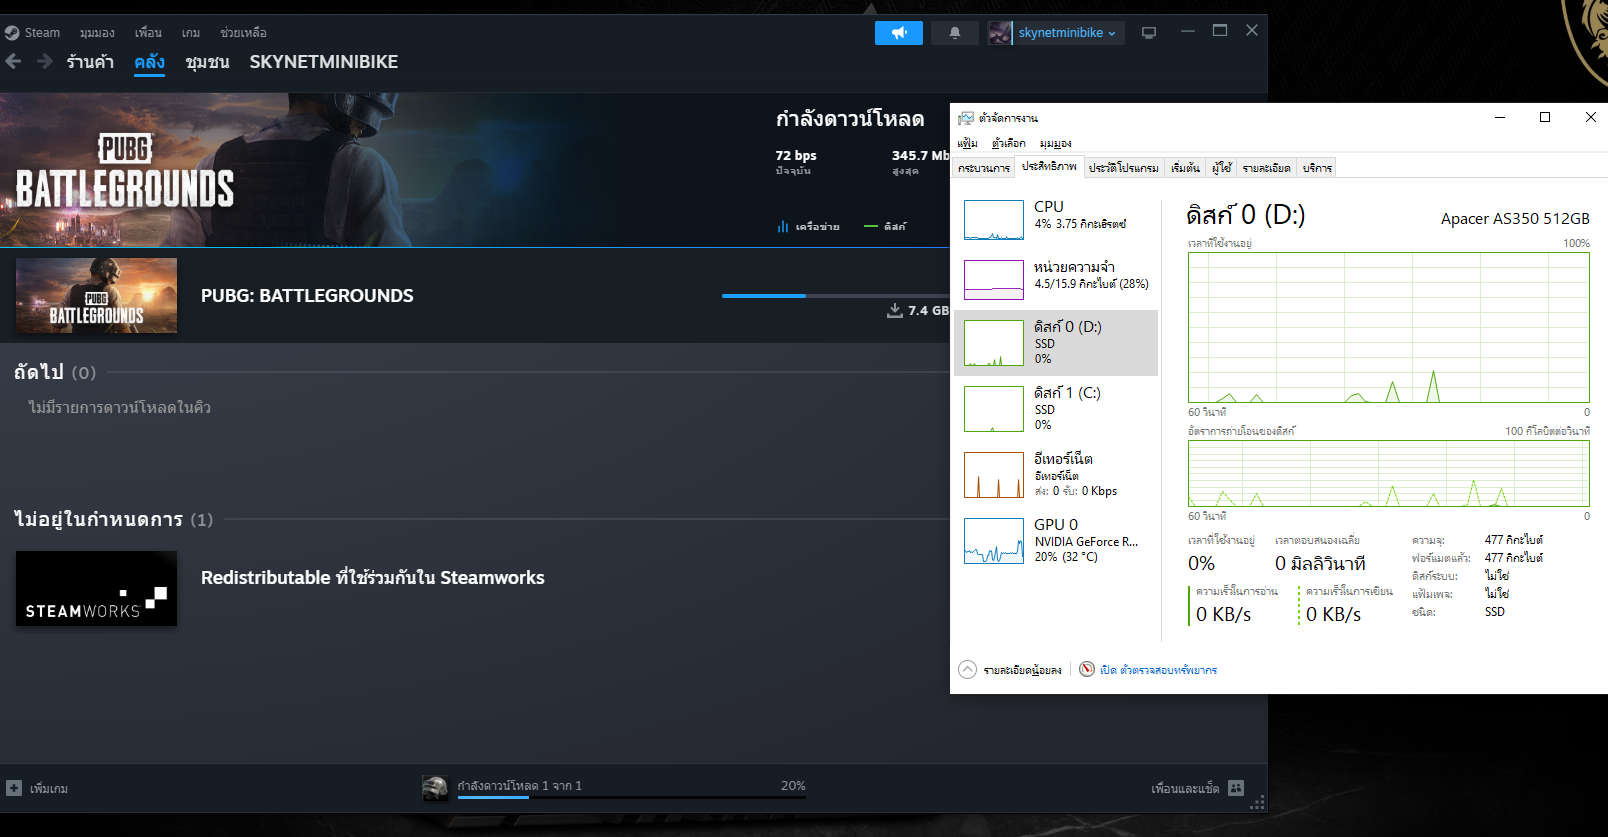Screen dimensions: 1608x837
Task: Go back with Steam's left arrow
Action: 13,61
